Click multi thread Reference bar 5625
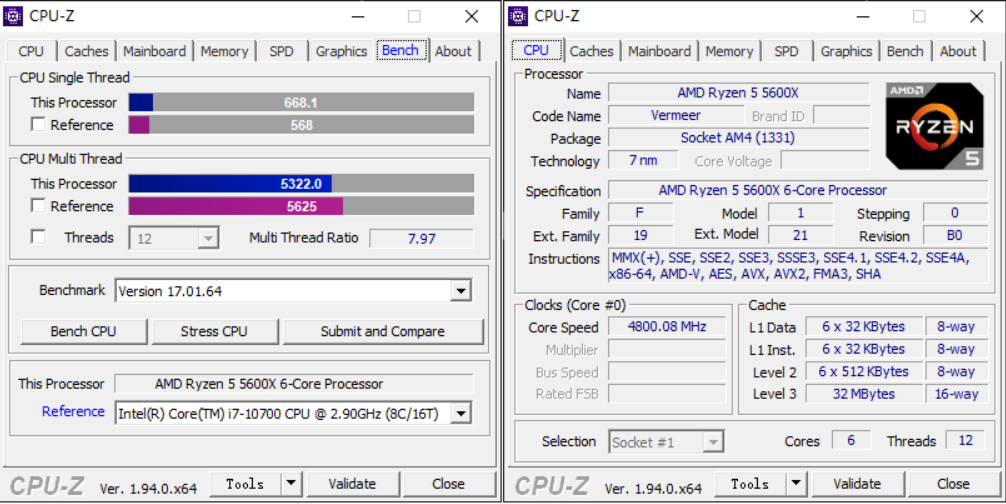1006x504 pixels. (302, 206)
